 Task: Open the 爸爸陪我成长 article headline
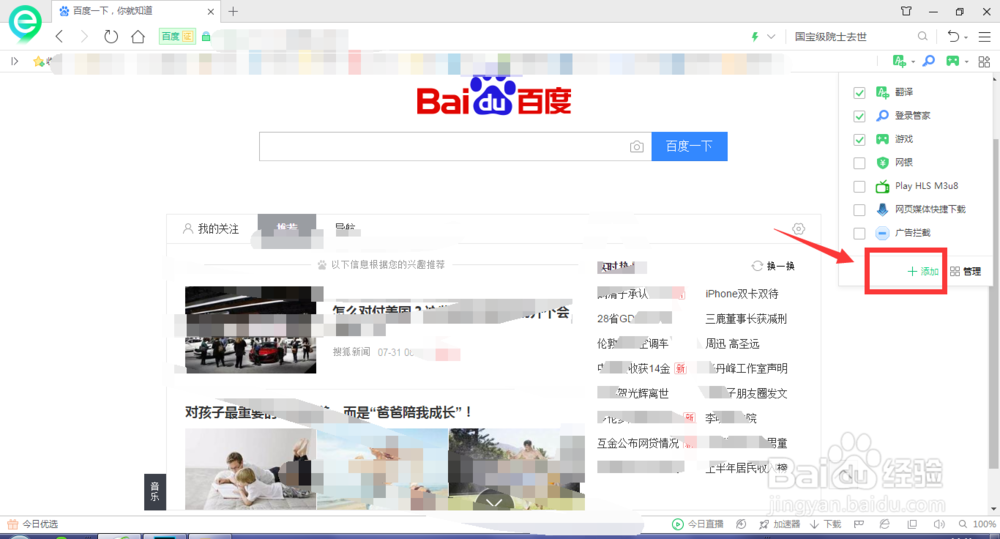[329, 413]
